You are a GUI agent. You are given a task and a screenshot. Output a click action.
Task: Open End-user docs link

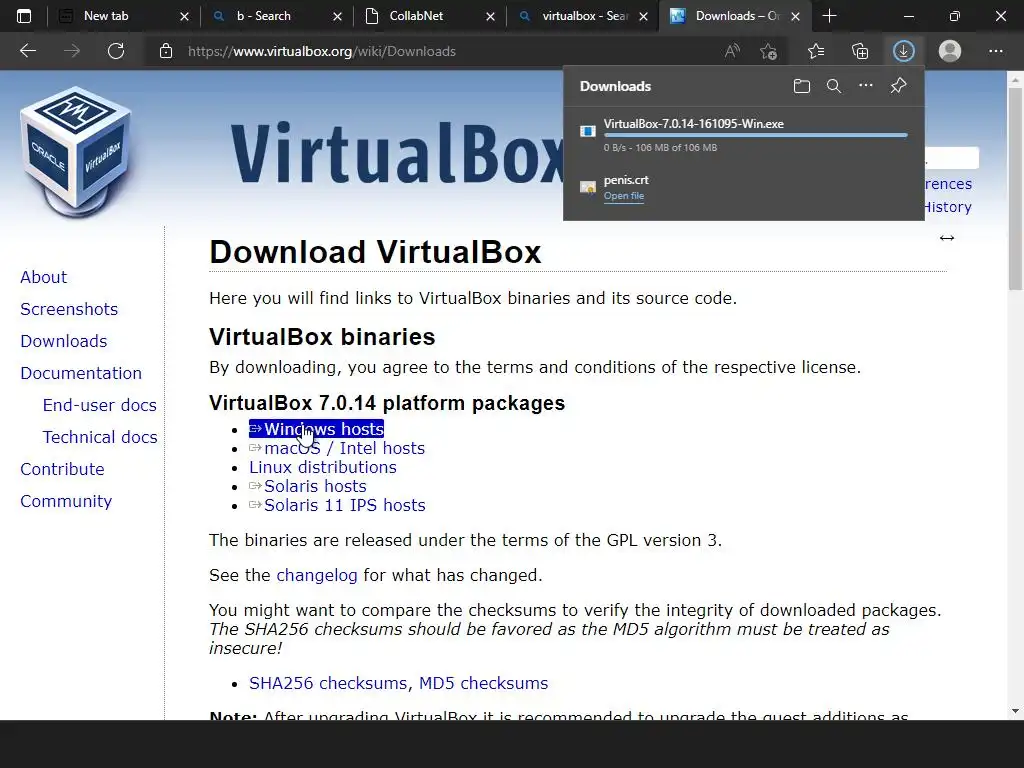100,405
